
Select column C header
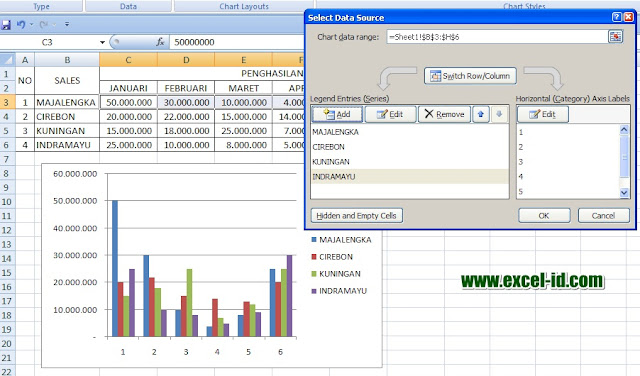(128, 60)
